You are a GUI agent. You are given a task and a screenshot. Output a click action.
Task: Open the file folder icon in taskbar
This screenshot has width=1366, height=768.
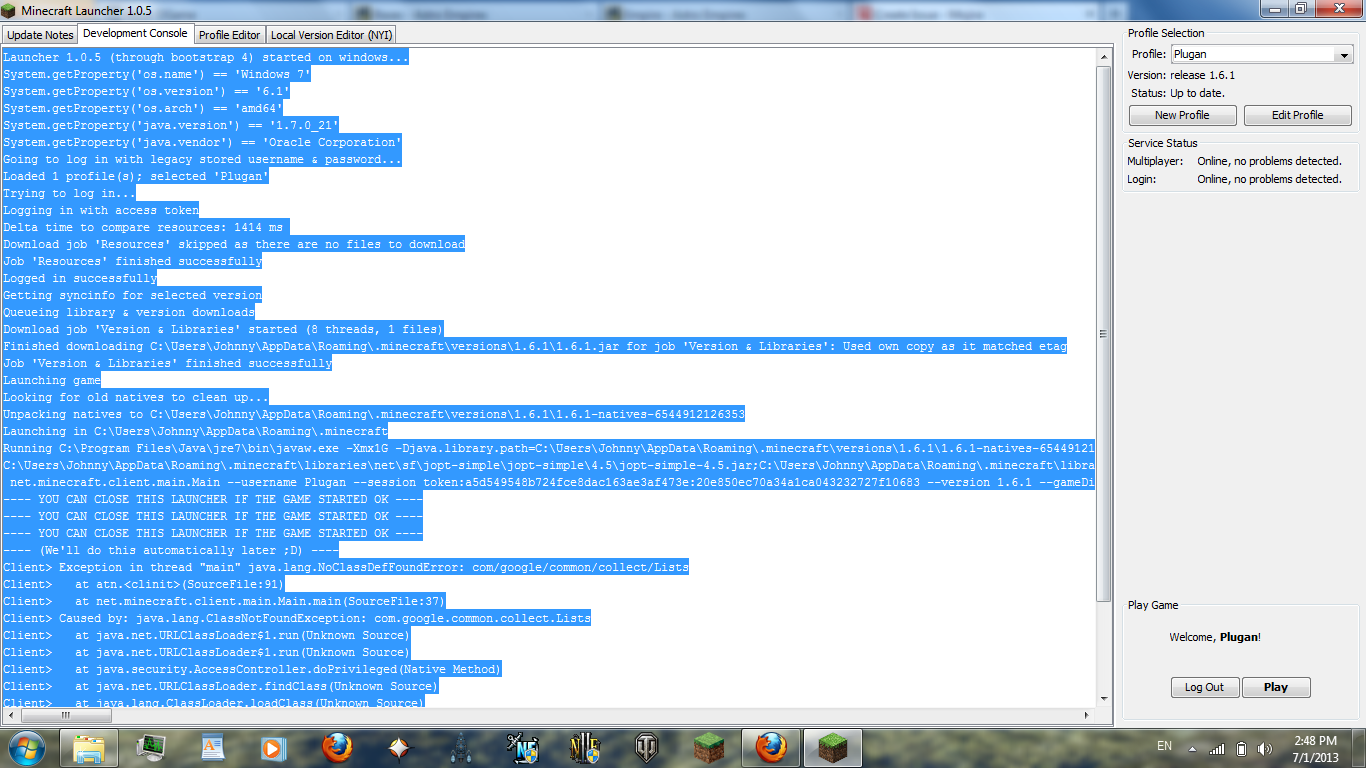pos(89,747)
